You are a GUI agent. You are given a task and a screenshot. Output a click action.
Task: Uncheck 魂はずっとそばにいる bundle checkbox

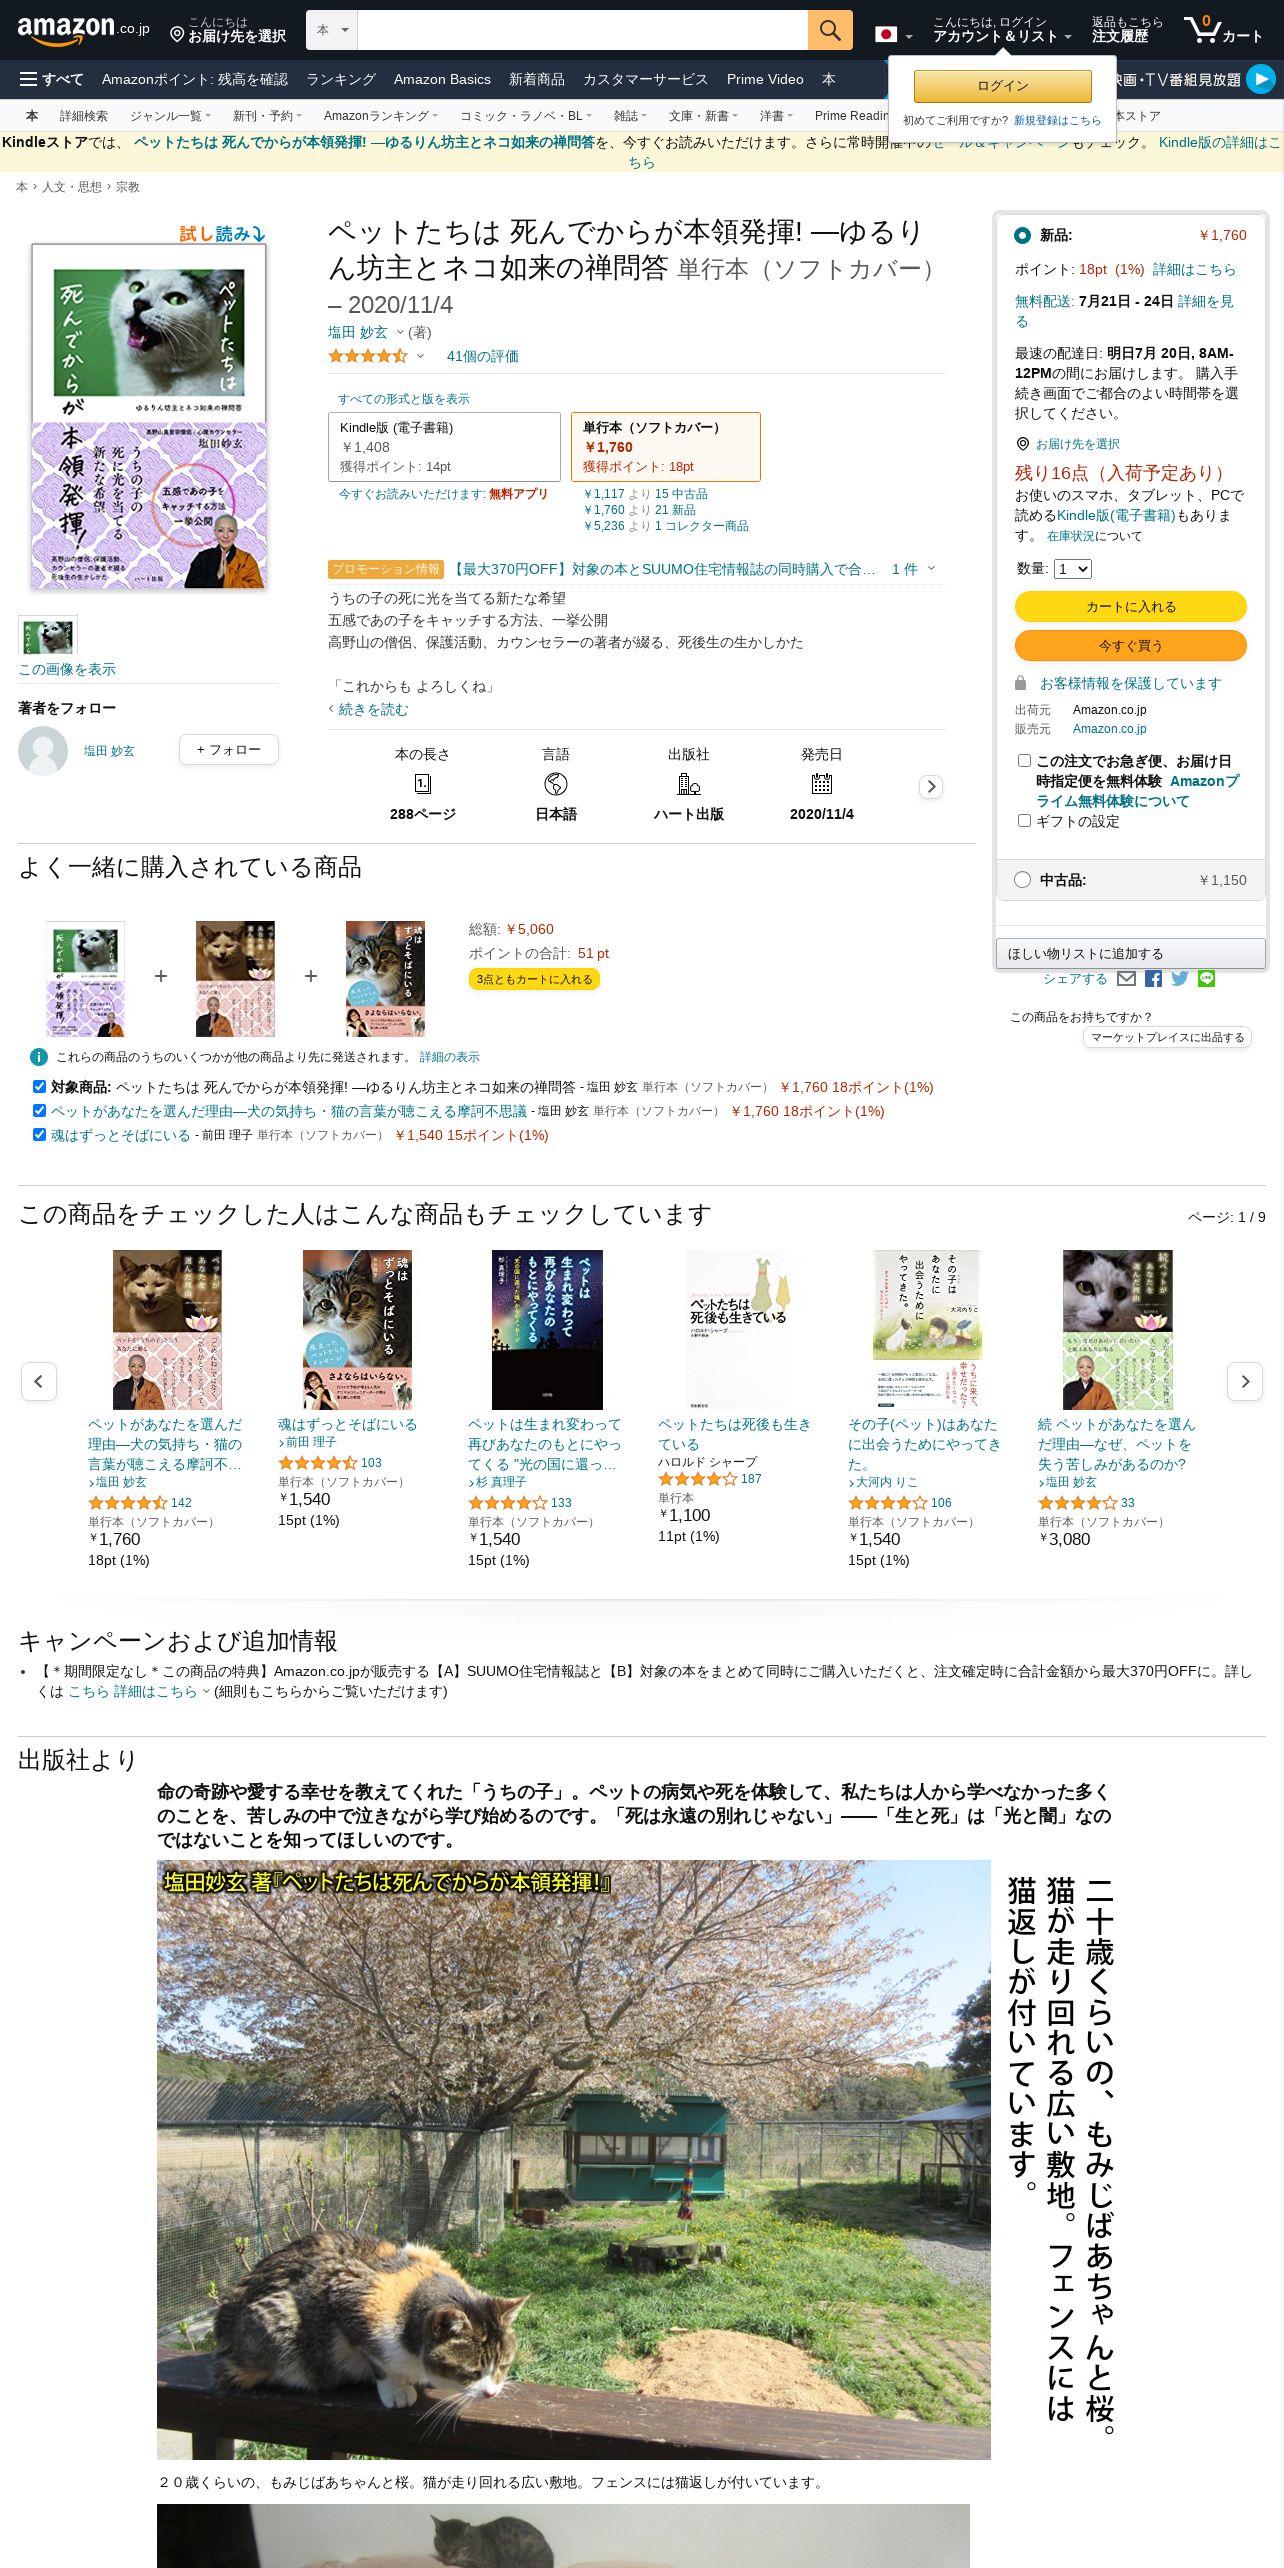[39, 1134]
